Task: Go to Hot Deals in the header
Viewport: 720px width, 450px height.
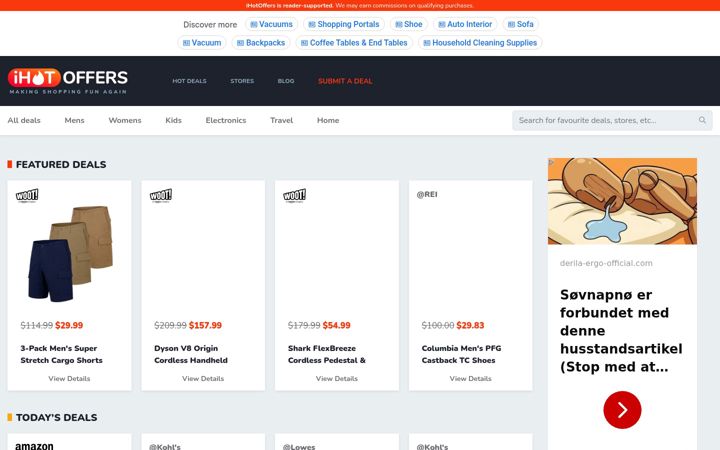Action: [189, 81]
